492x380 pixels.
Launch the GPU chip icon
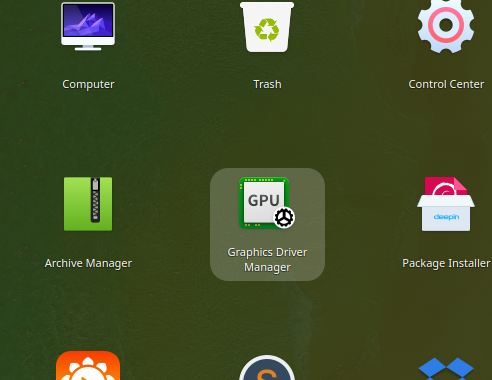267,203
